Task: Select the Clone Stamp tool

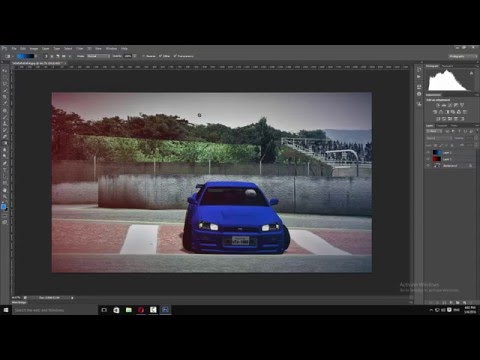Action: (x=5, y=124)
